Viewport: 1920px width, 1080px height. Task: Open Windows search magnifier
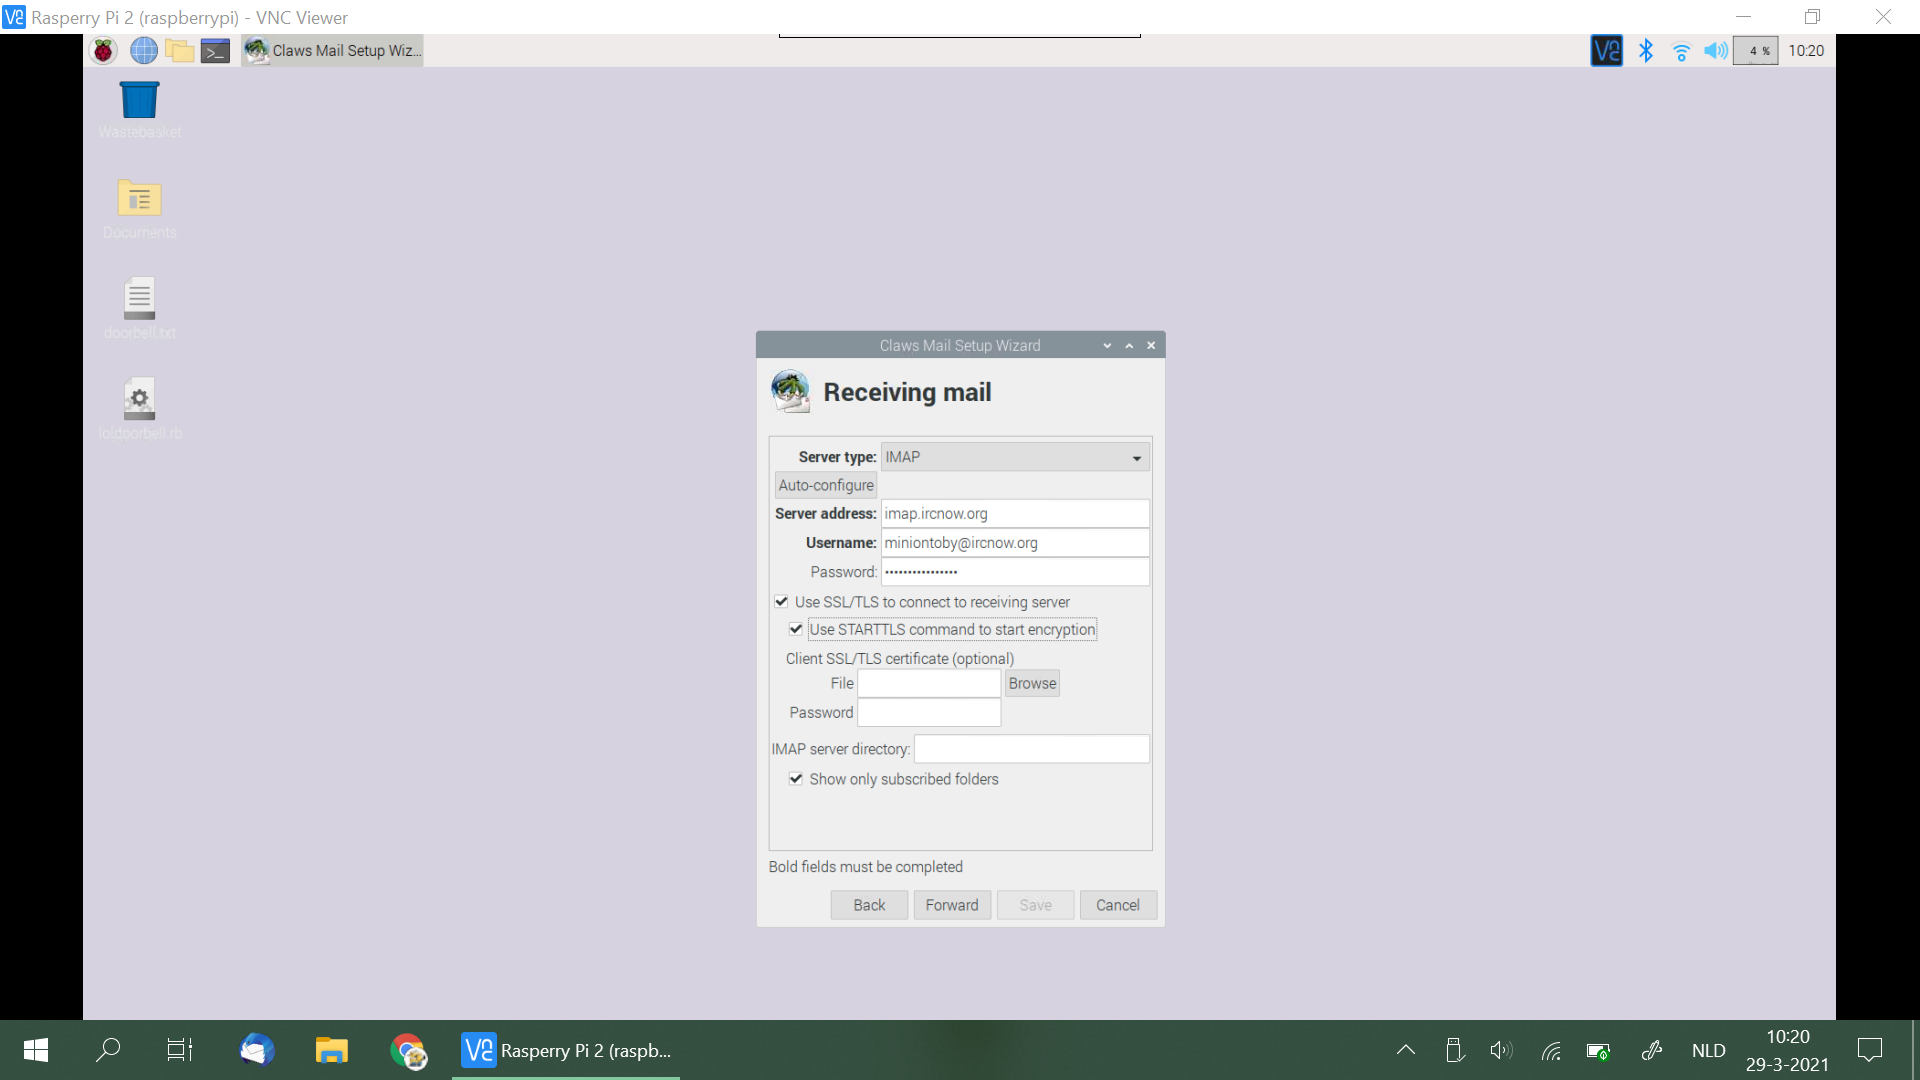click(108, 1050)
